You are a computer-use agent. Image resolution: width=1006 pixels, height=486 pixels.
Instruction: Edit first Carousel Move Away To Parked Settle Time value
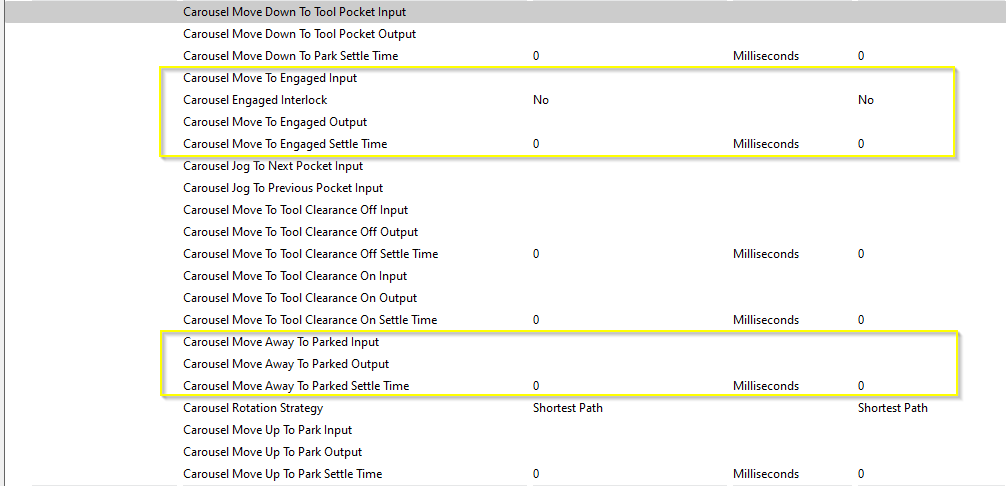click(x=537, y=386)
